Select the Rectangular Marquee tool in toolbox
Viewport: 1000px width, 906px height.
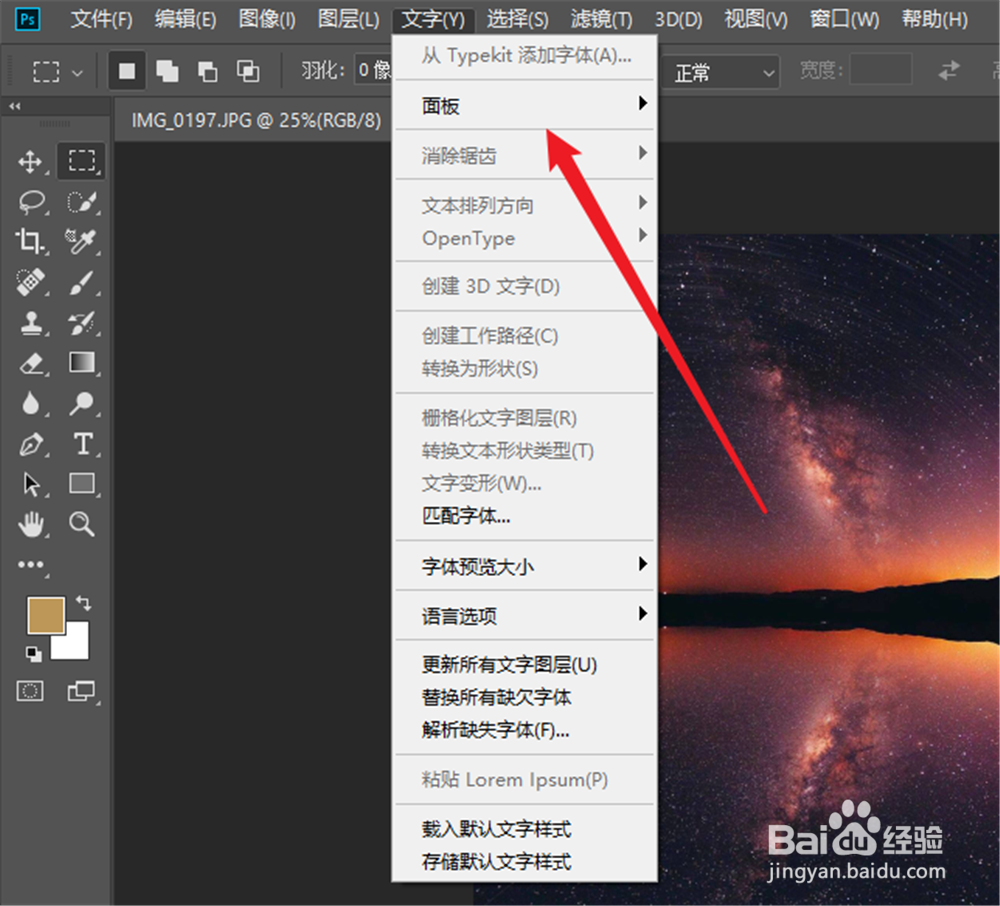click(82, 161)
